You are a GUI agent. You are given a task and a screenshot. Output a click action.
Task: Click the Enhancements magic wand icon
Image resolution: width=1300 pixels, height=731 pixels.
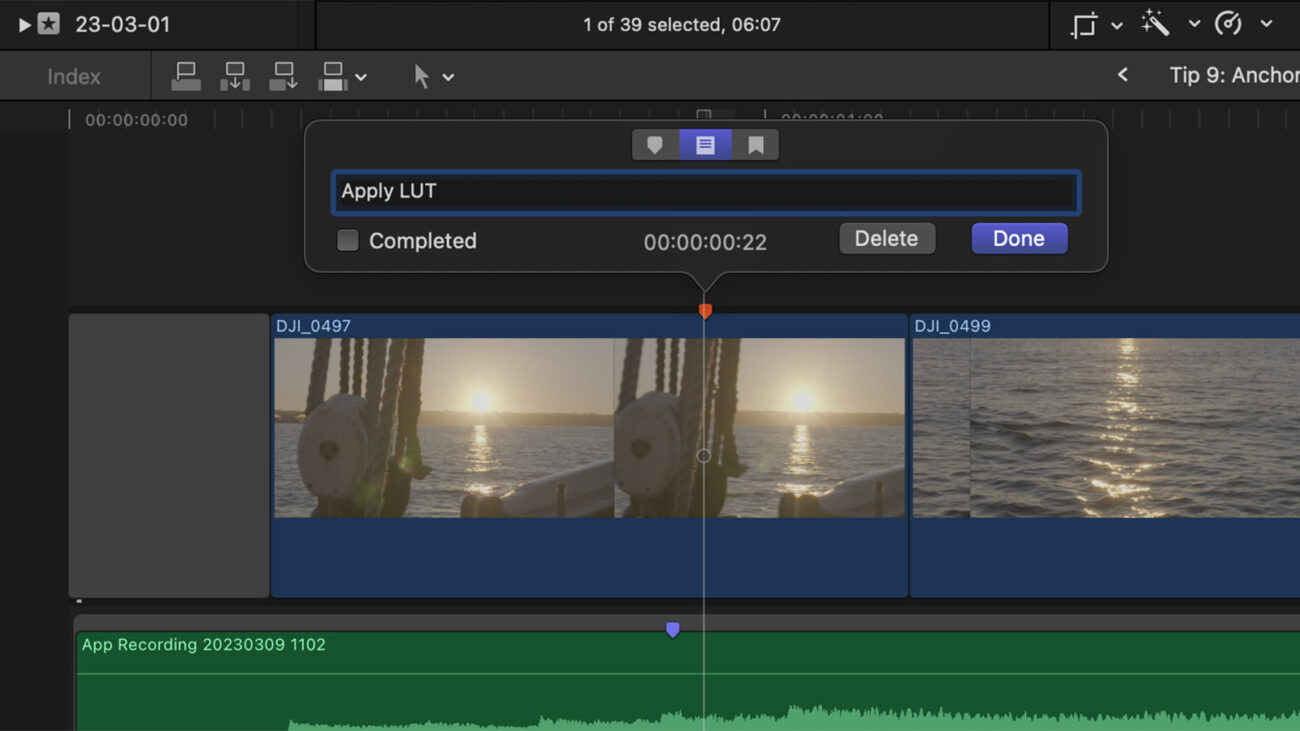(1153, 23)
